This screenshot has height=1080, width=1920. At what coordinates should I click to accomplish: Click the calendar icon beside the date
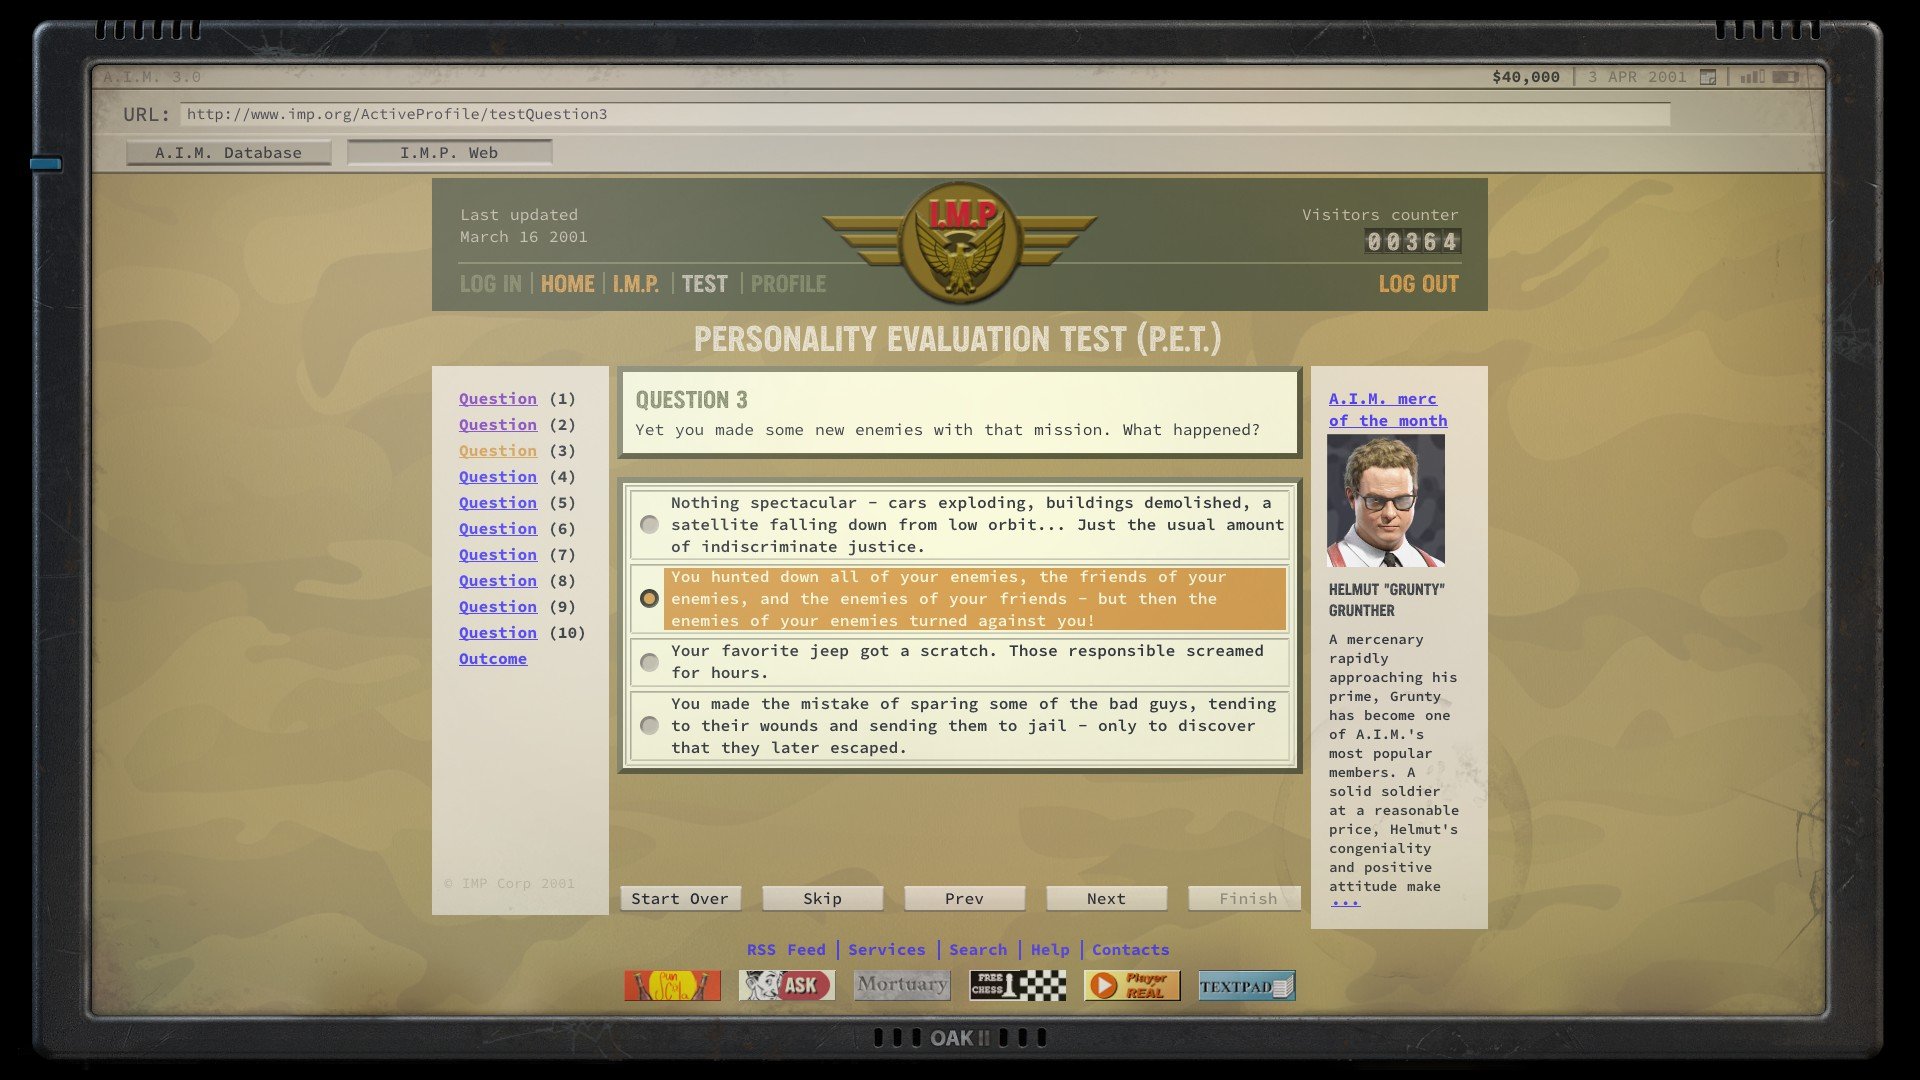[x=1708, y=77]
